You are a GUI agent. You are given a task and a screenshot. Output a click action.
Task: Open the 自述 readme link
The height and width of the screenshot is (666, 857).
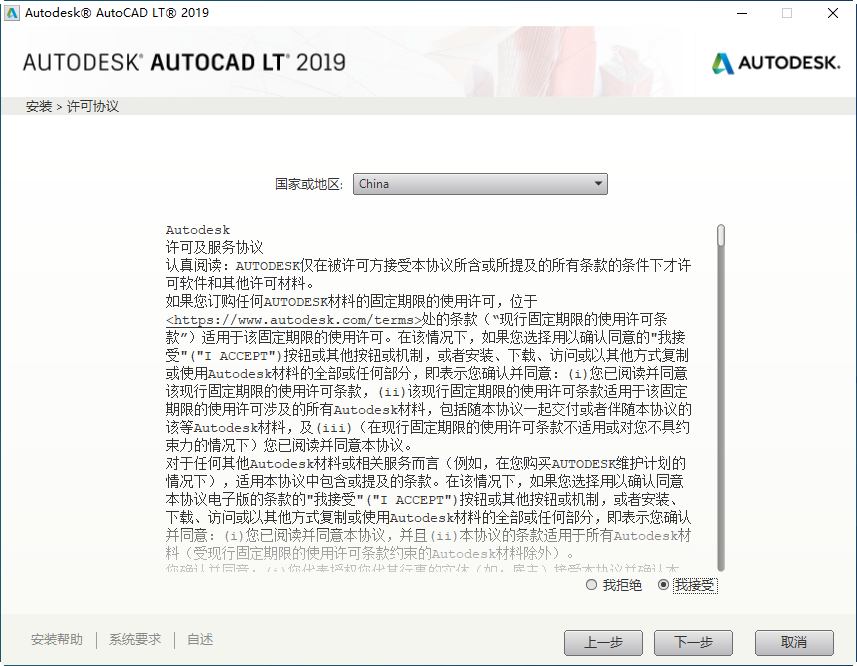coord(200,639)
